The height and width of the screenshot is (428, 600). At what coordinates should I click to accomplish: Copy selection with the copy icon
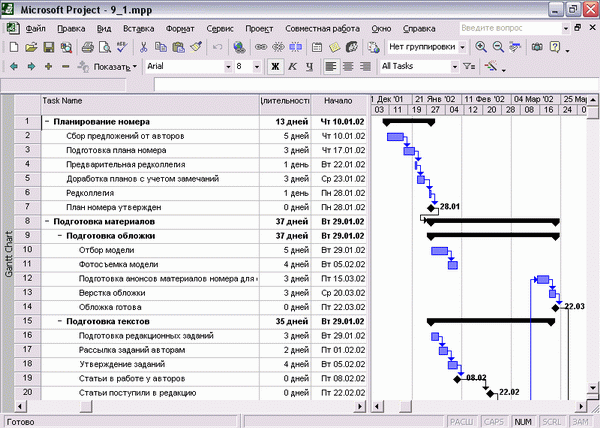(161, 47)
